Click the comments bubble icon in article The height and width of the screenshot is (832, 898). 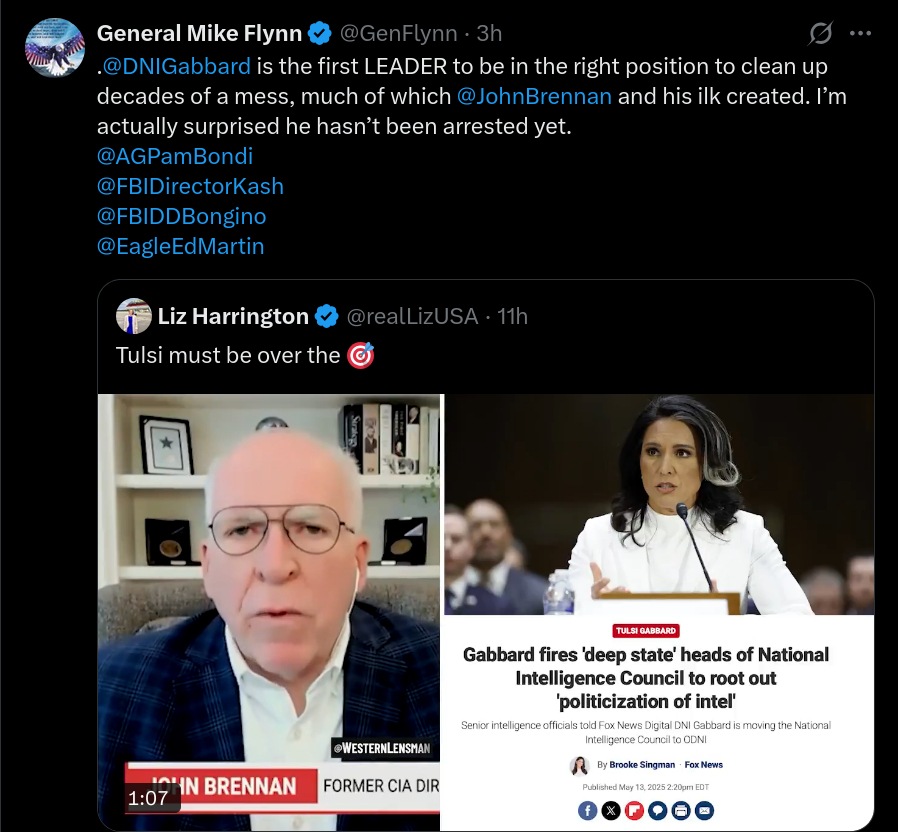(657, 810)
